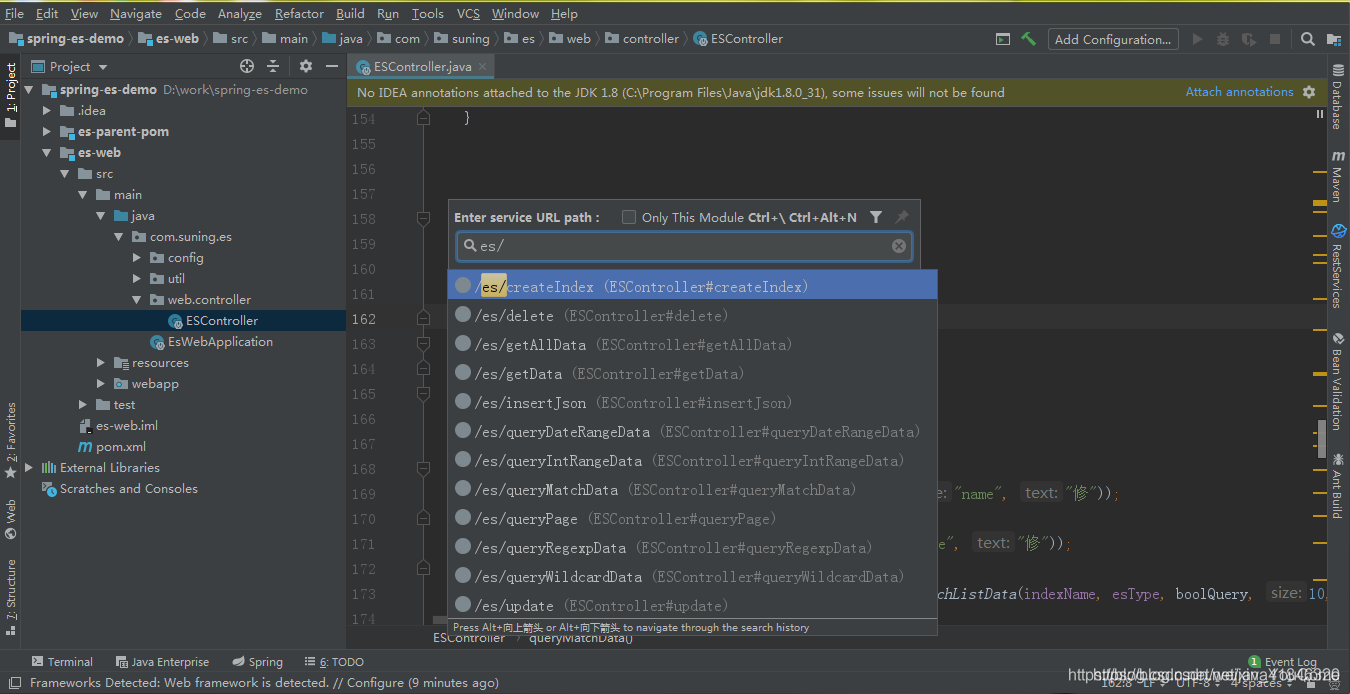1350x694 pixels.
Task: Click the Collapse All icon in Project panel
Action: point(273,66)
